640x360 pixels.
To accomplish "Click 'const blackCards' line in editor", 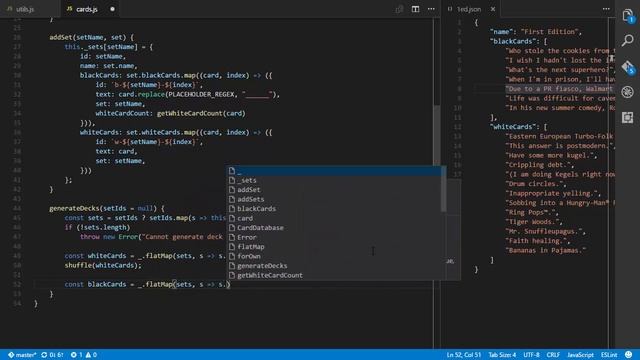I will 147,284.
